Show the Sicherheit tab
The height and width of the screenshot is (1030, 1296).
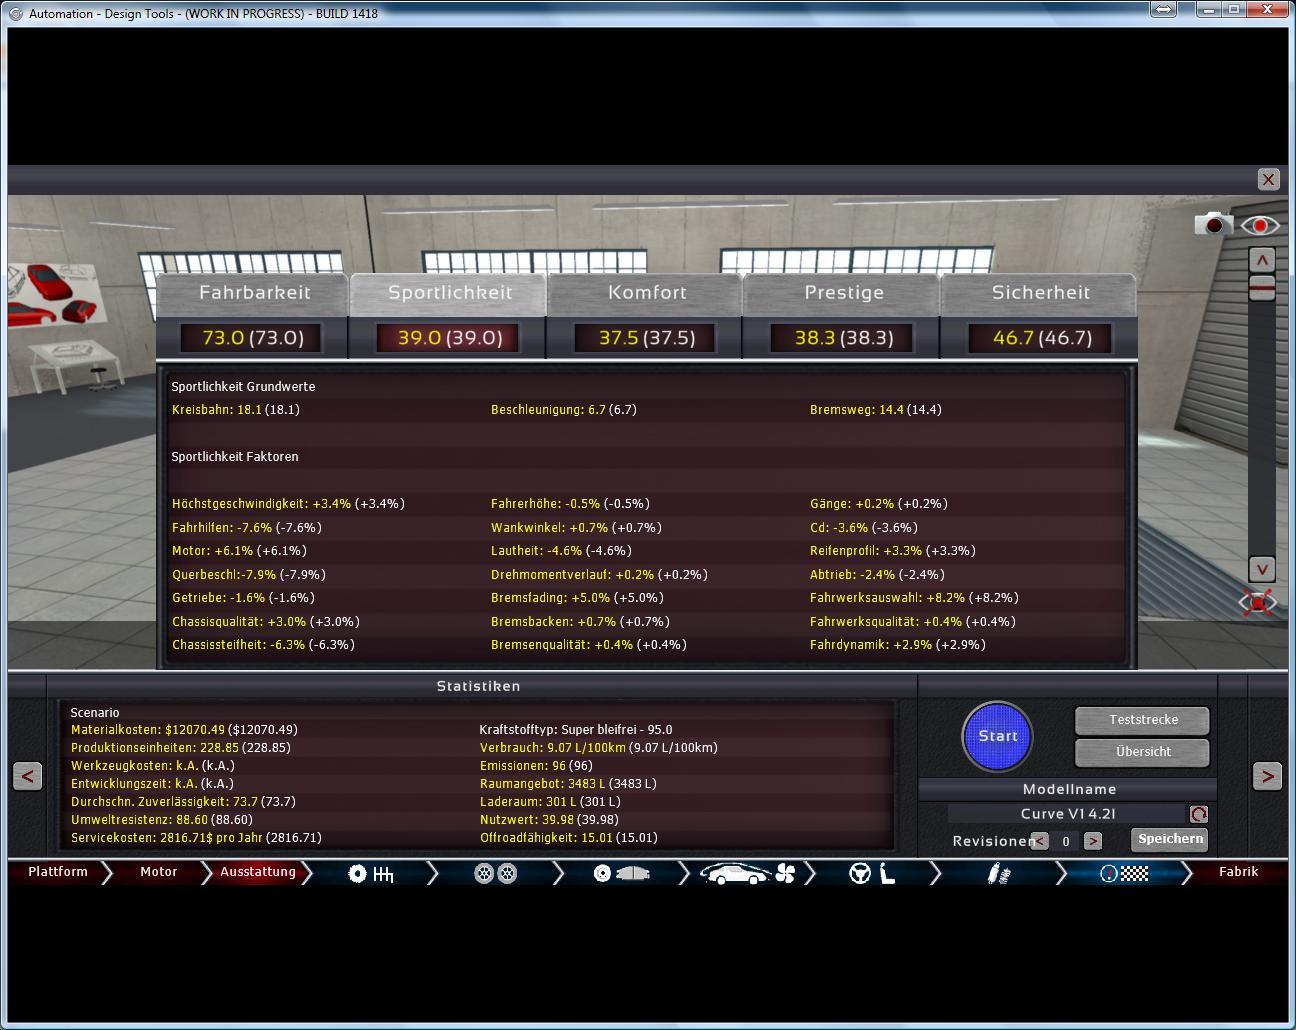pyautogui.click(x=1040, y=293)
